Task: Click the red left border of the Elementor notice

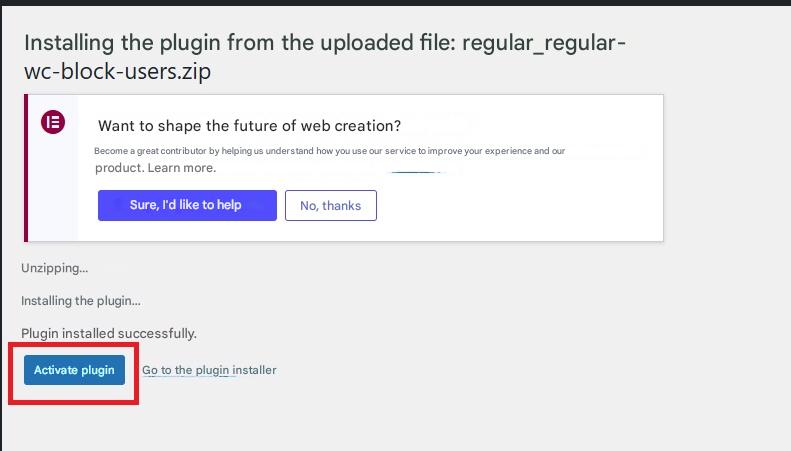Action: tap(26, 168)
